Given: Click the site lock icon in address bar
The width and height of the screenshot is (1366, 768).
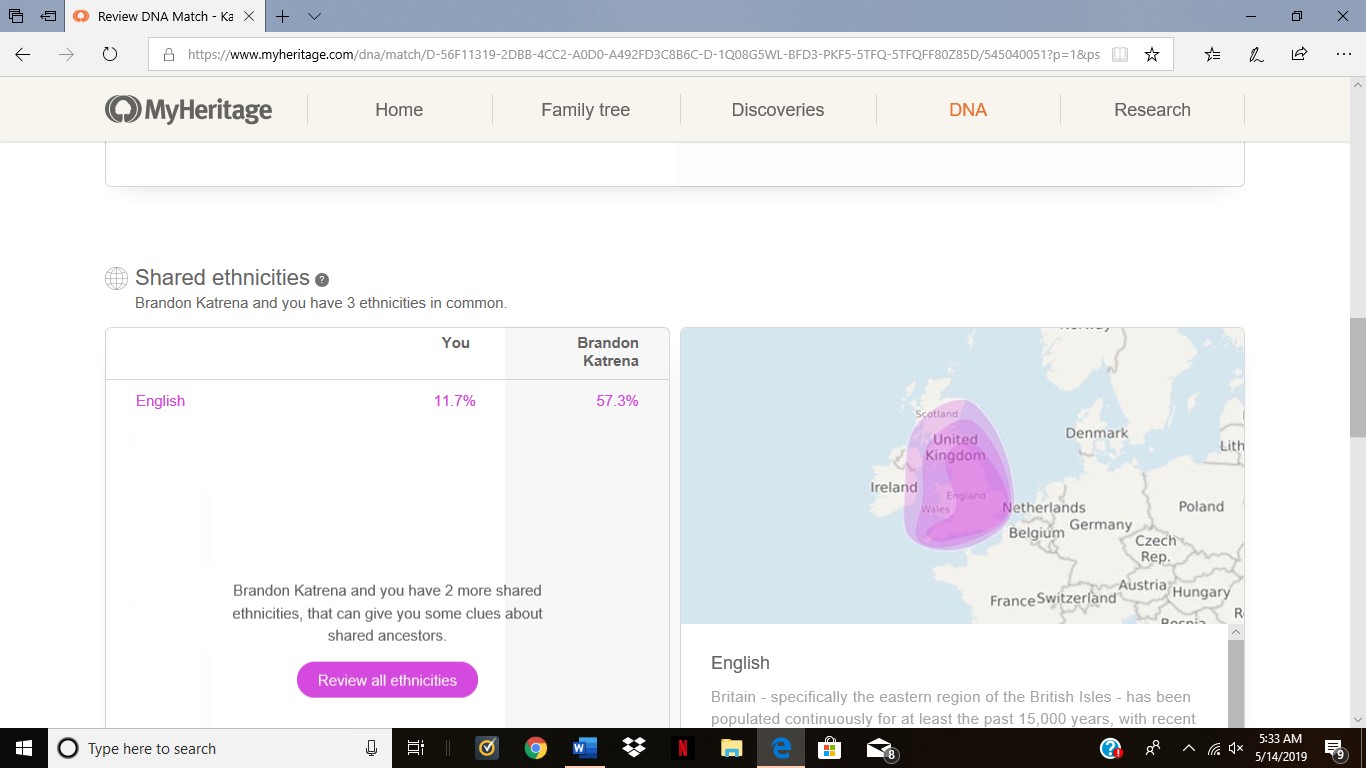Looking at the screenshot, I should (x=169, y=55).
